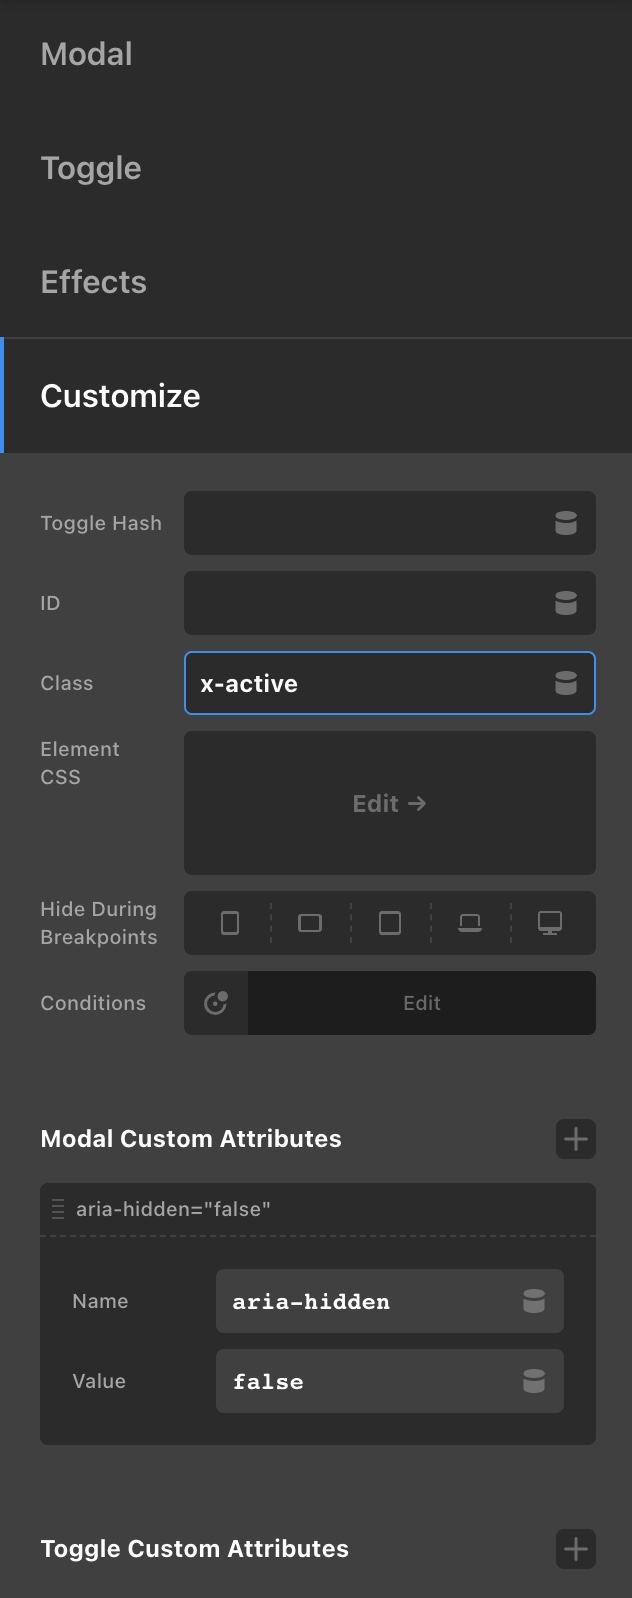Add a new Toggle Custom Attribute
Viewport: 632px width, 1598px height.
click(x=576, y=1549)
